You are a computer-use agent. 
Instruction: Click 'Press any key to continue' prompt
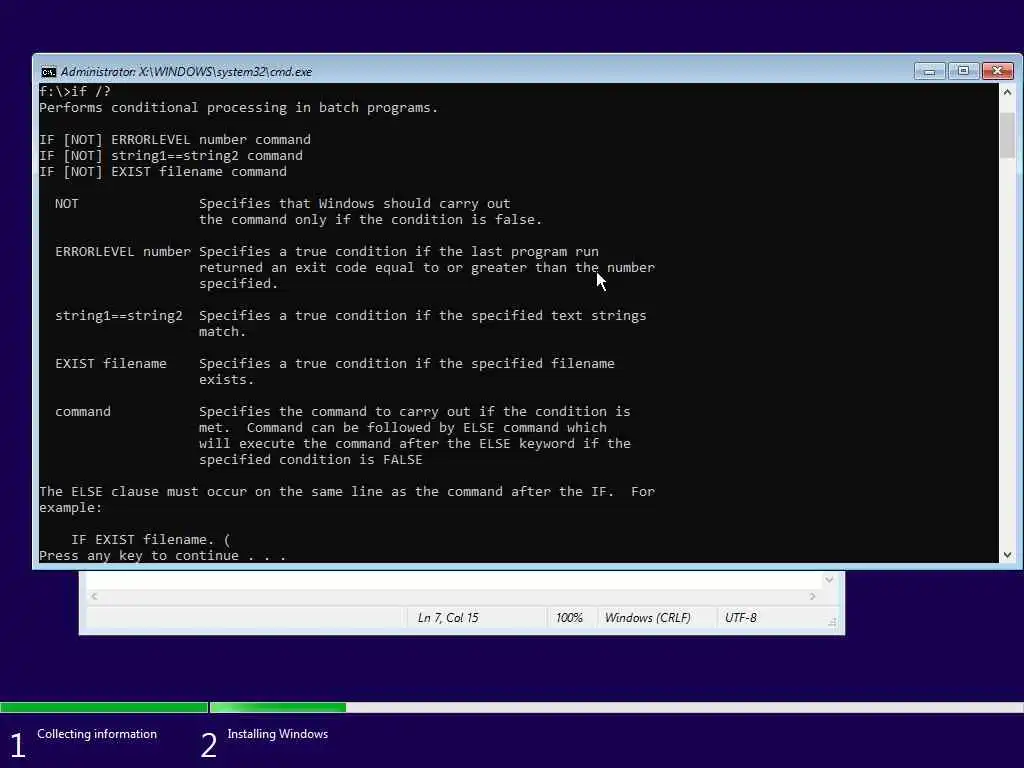click(163, 556)
